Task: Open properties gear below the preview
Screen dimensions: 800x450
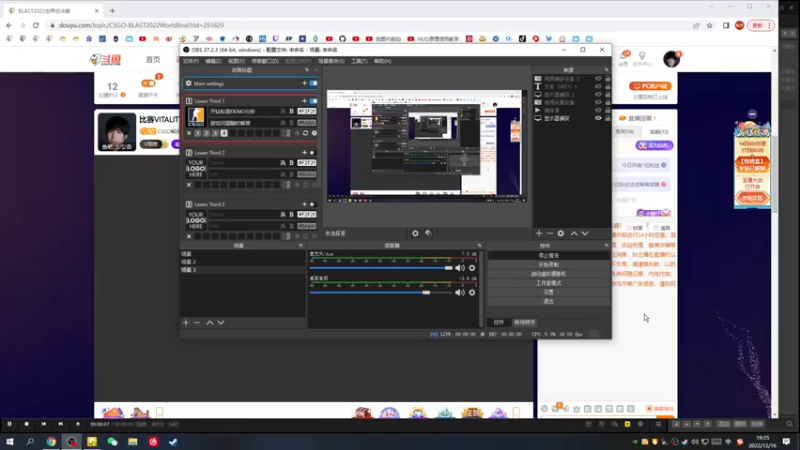Action: coord(415,233)
